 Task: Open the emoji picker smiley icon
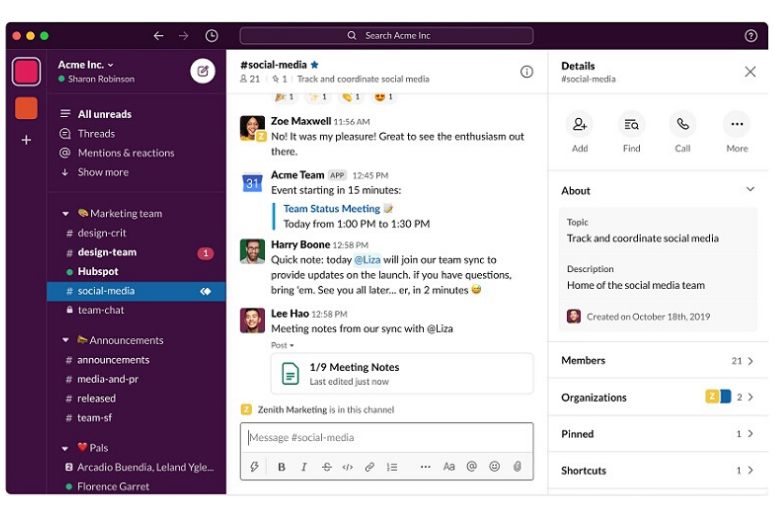pyautogui.click(x=494, y=466)
